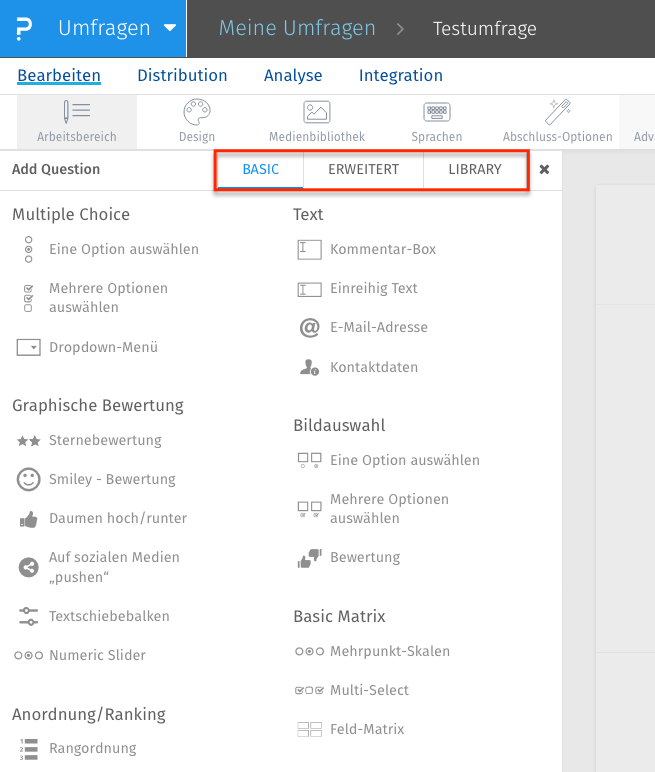
Task: Add Kontaktdaten person icon
Action: [309, 367]
